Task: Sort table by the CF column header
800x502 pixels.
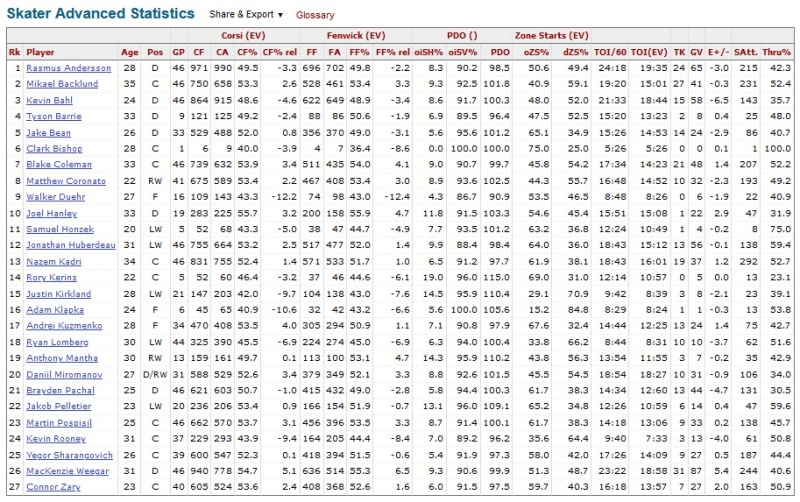Action: tap(198, 52)
